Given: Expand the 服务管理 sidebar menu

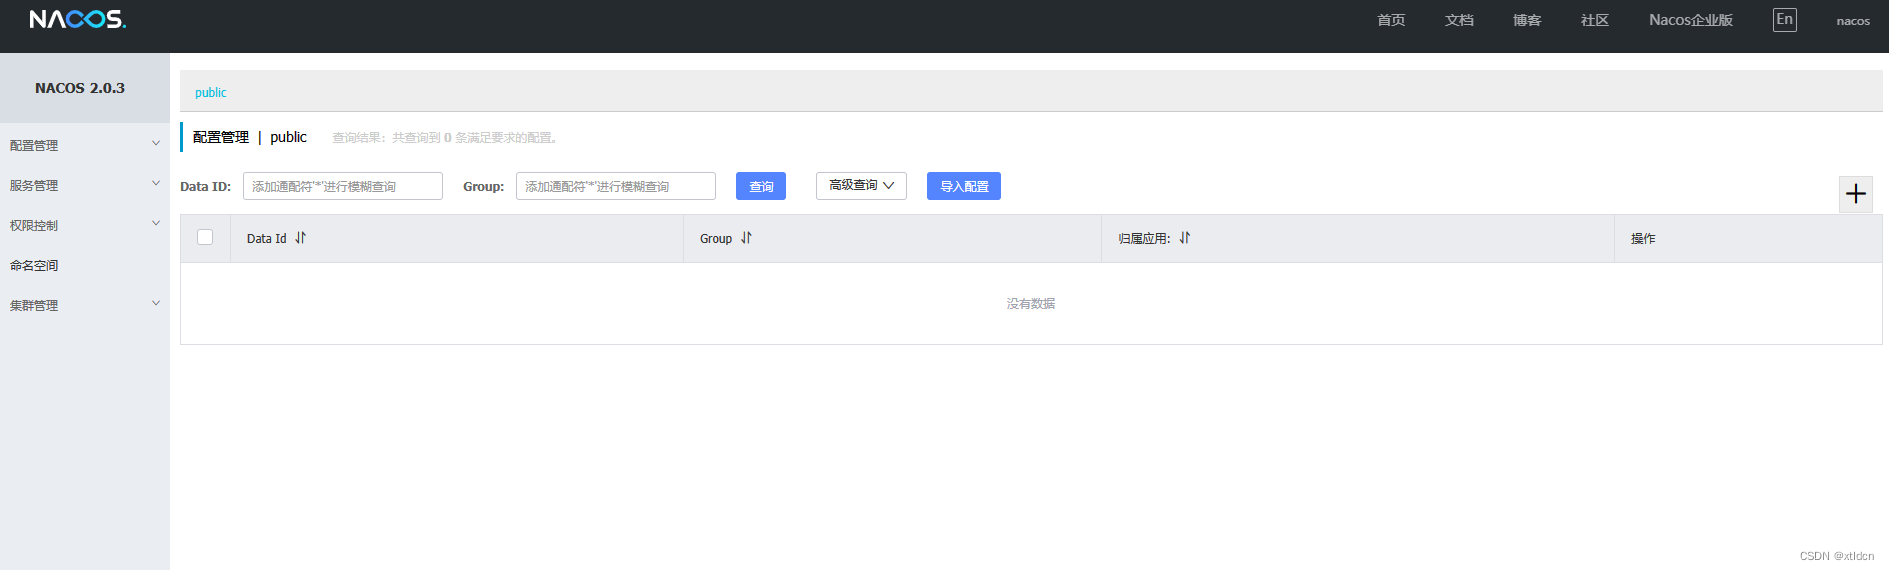Looking at the screenshot, I should pos(84,185).
